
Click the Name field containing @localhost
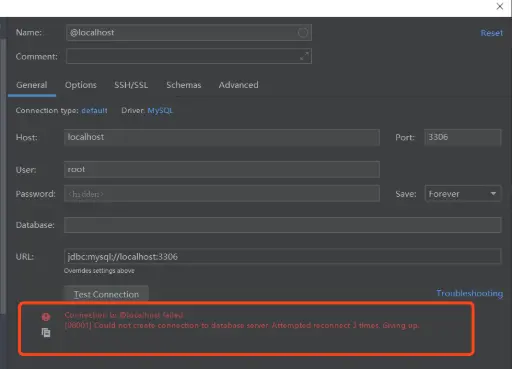[189, 33]
